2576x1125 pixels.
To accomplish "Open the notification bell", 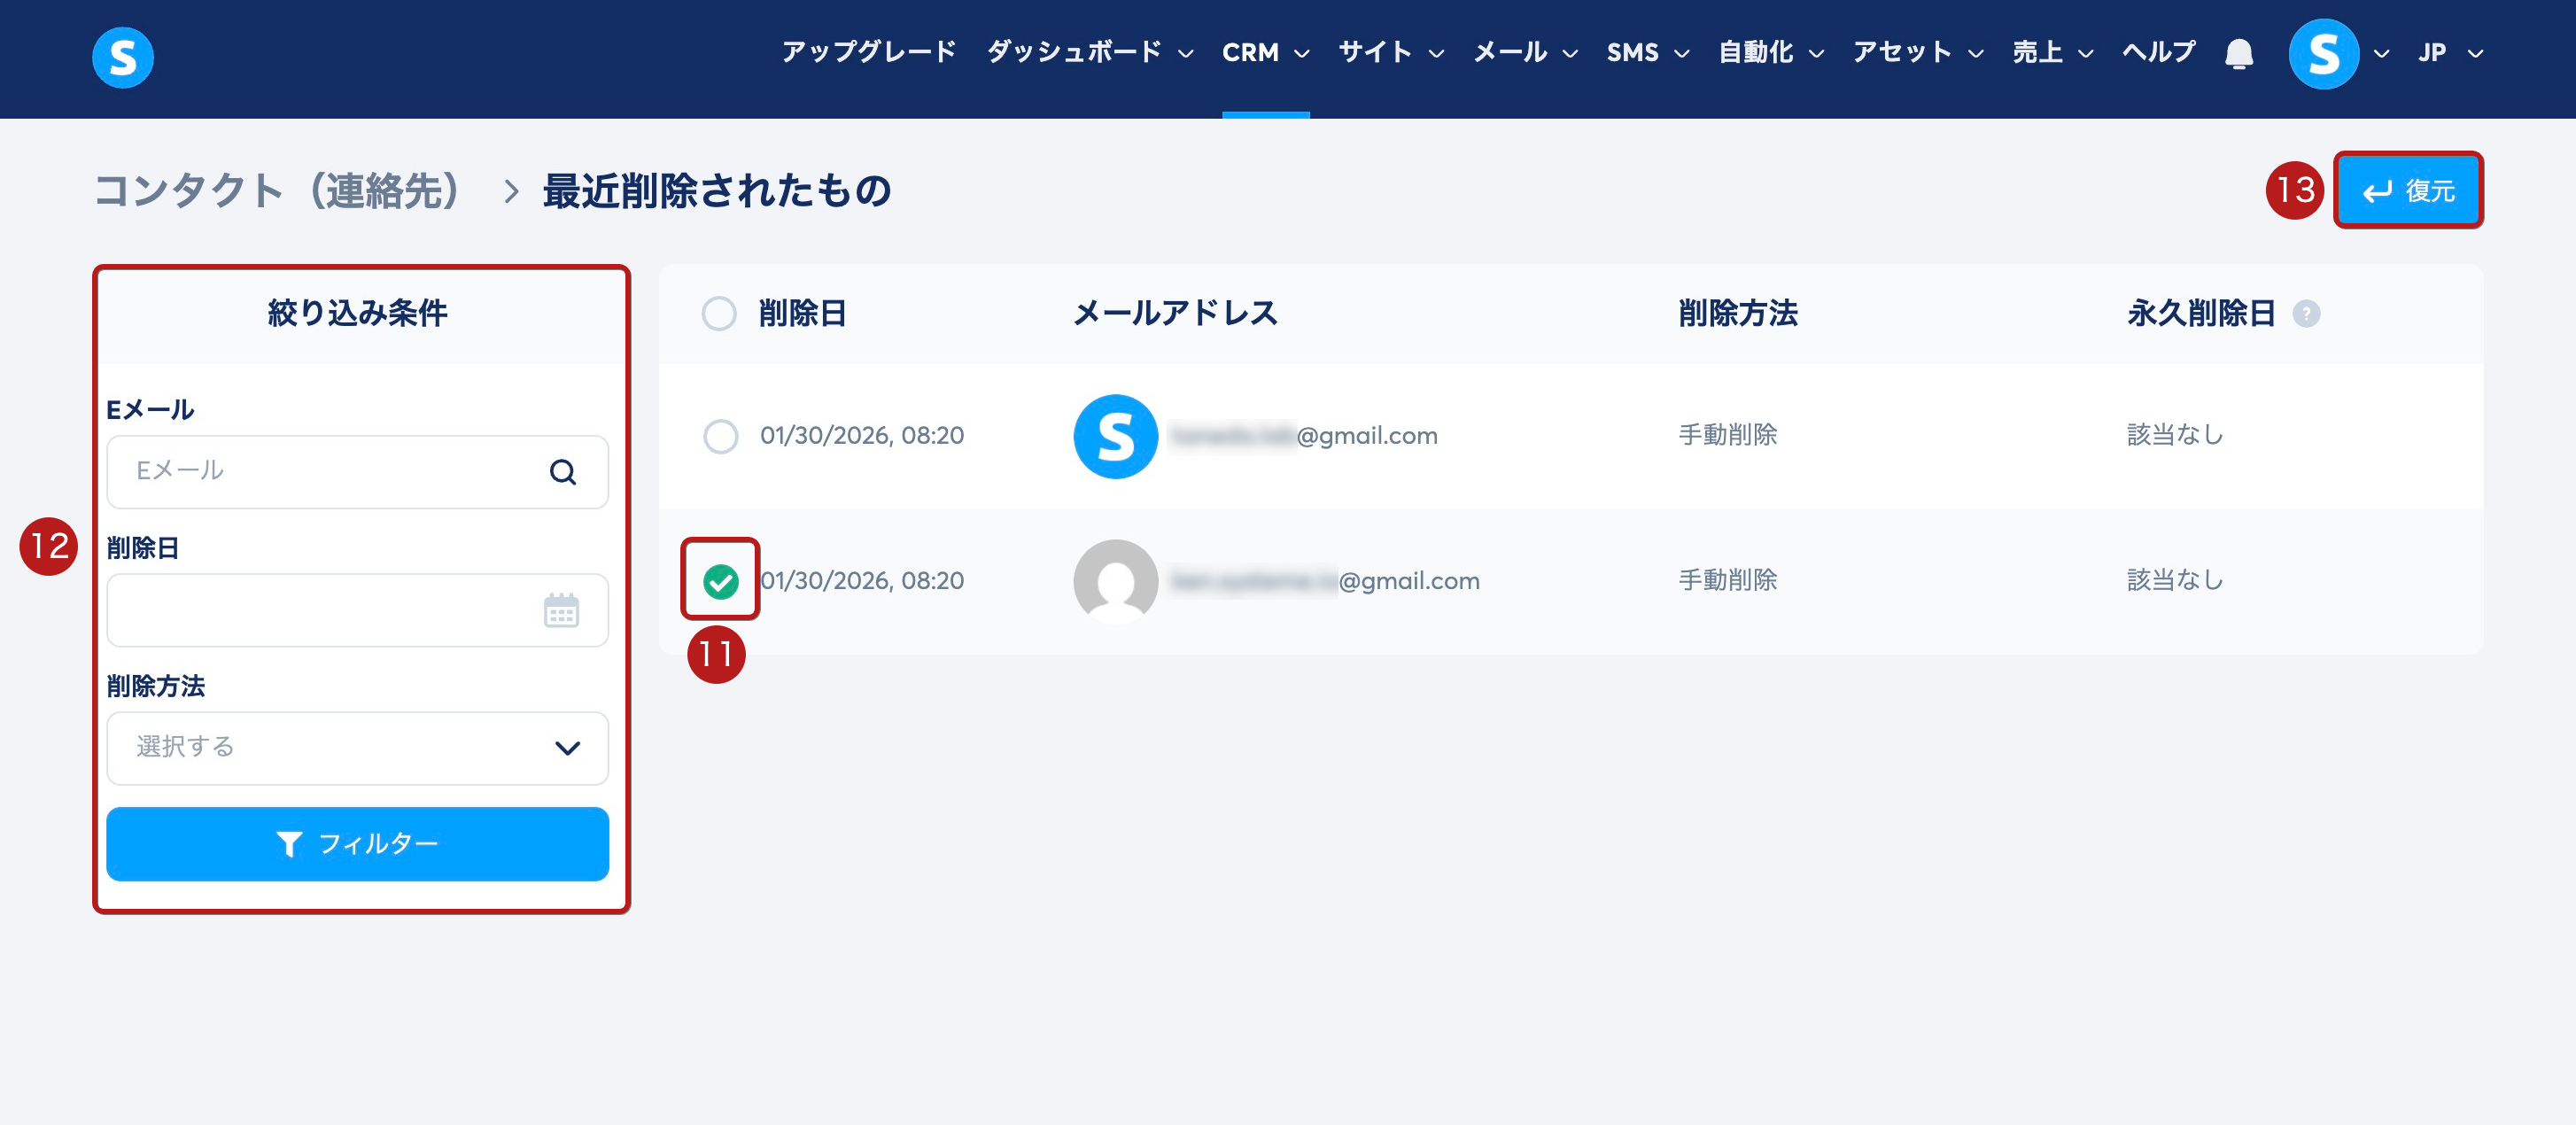I will pyautogui.click(x=2238, y=53).
